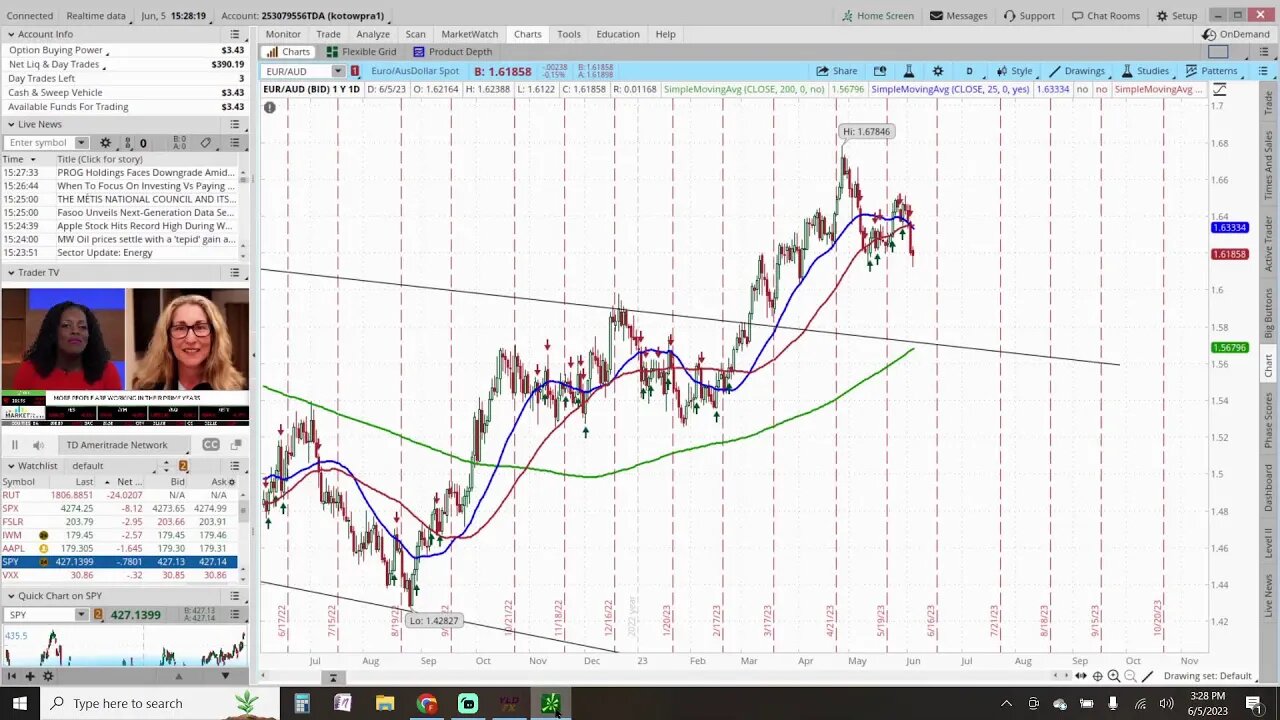Screen dimensions: 1280x720
Task: Switch to the Analyze tab
Action: [x=373, y=34]
